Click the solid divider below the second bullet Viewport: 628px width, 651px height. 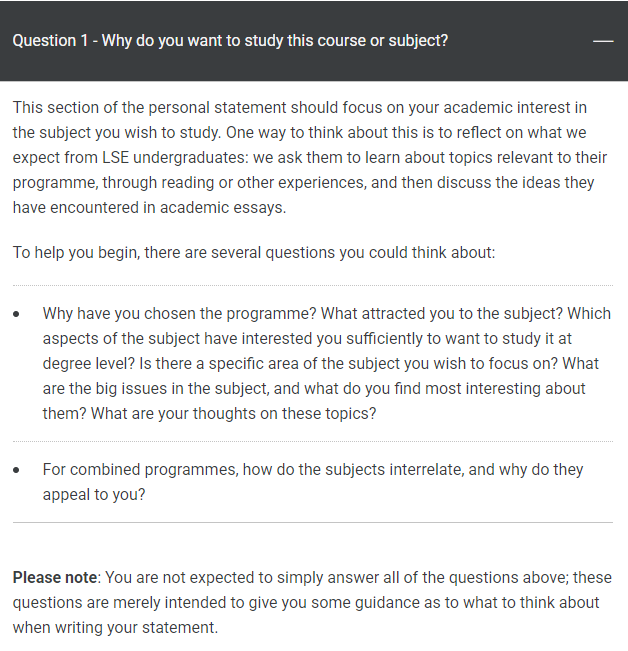click(x=312, y=522)
